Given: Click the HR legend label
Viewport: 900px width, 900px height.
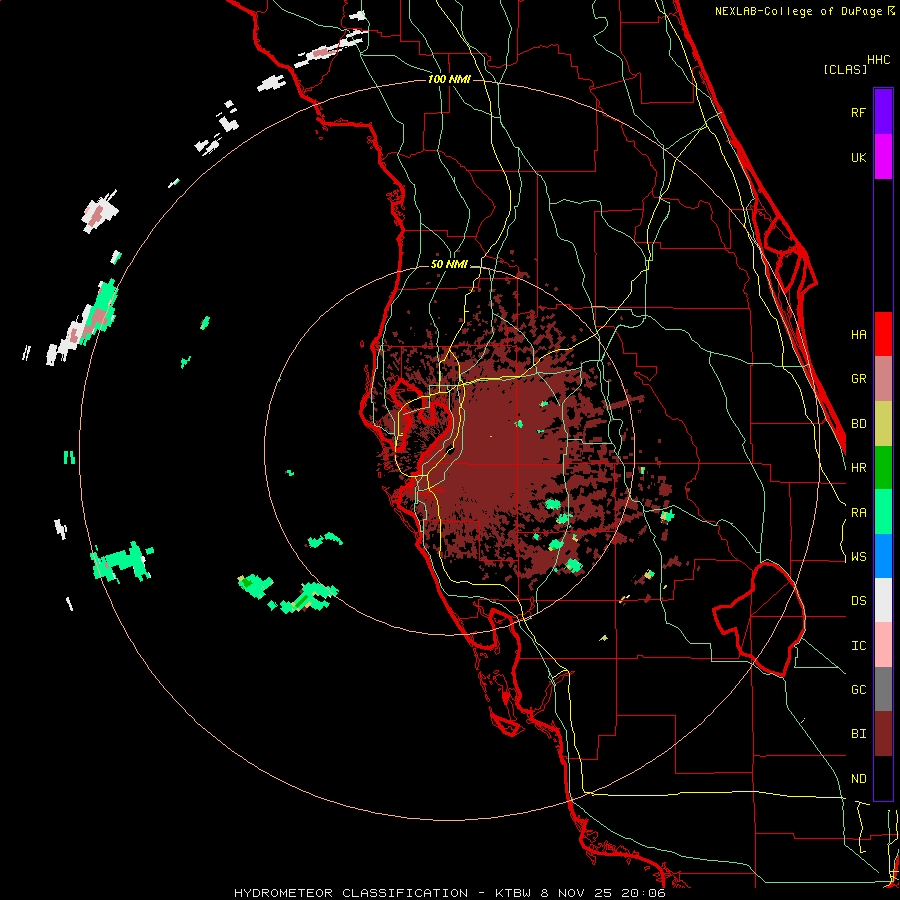Looking at the screenshot, I should pyautogui.click(x=858, y=468).
